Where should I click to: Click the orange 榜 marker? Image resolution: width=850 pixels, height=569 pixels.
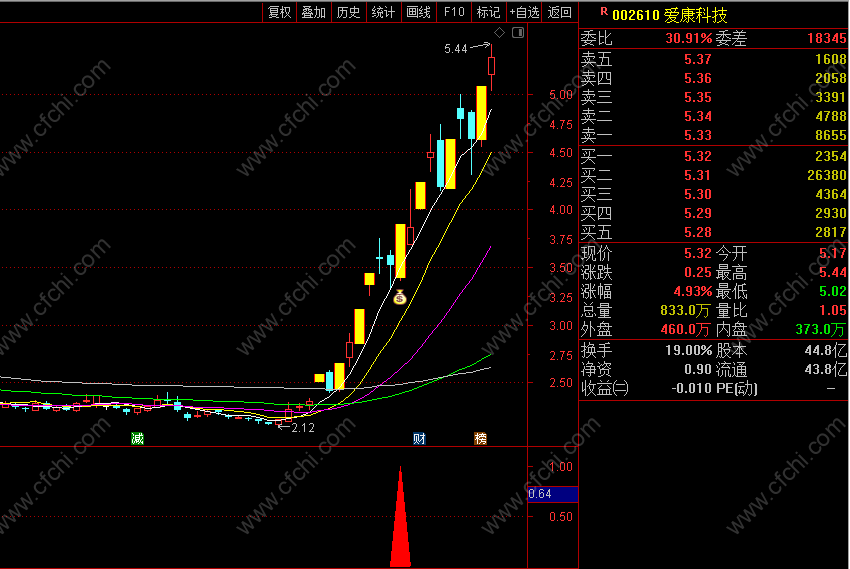(x=480, y=438)
